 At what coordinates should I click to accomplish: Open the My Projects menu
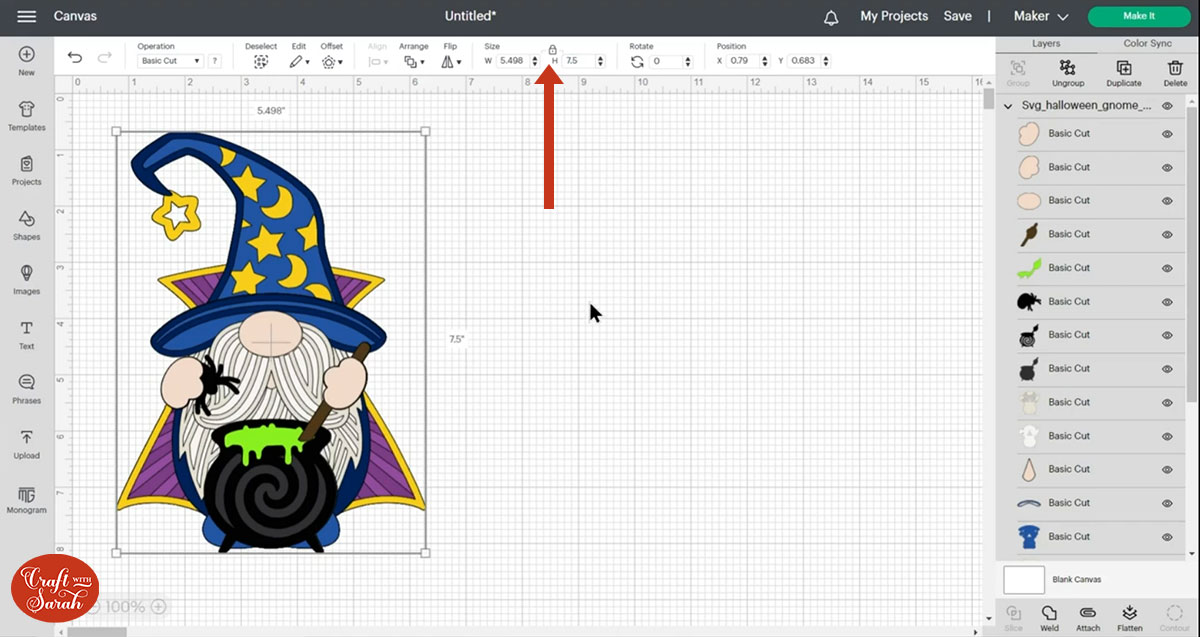(x=894, y=17)
